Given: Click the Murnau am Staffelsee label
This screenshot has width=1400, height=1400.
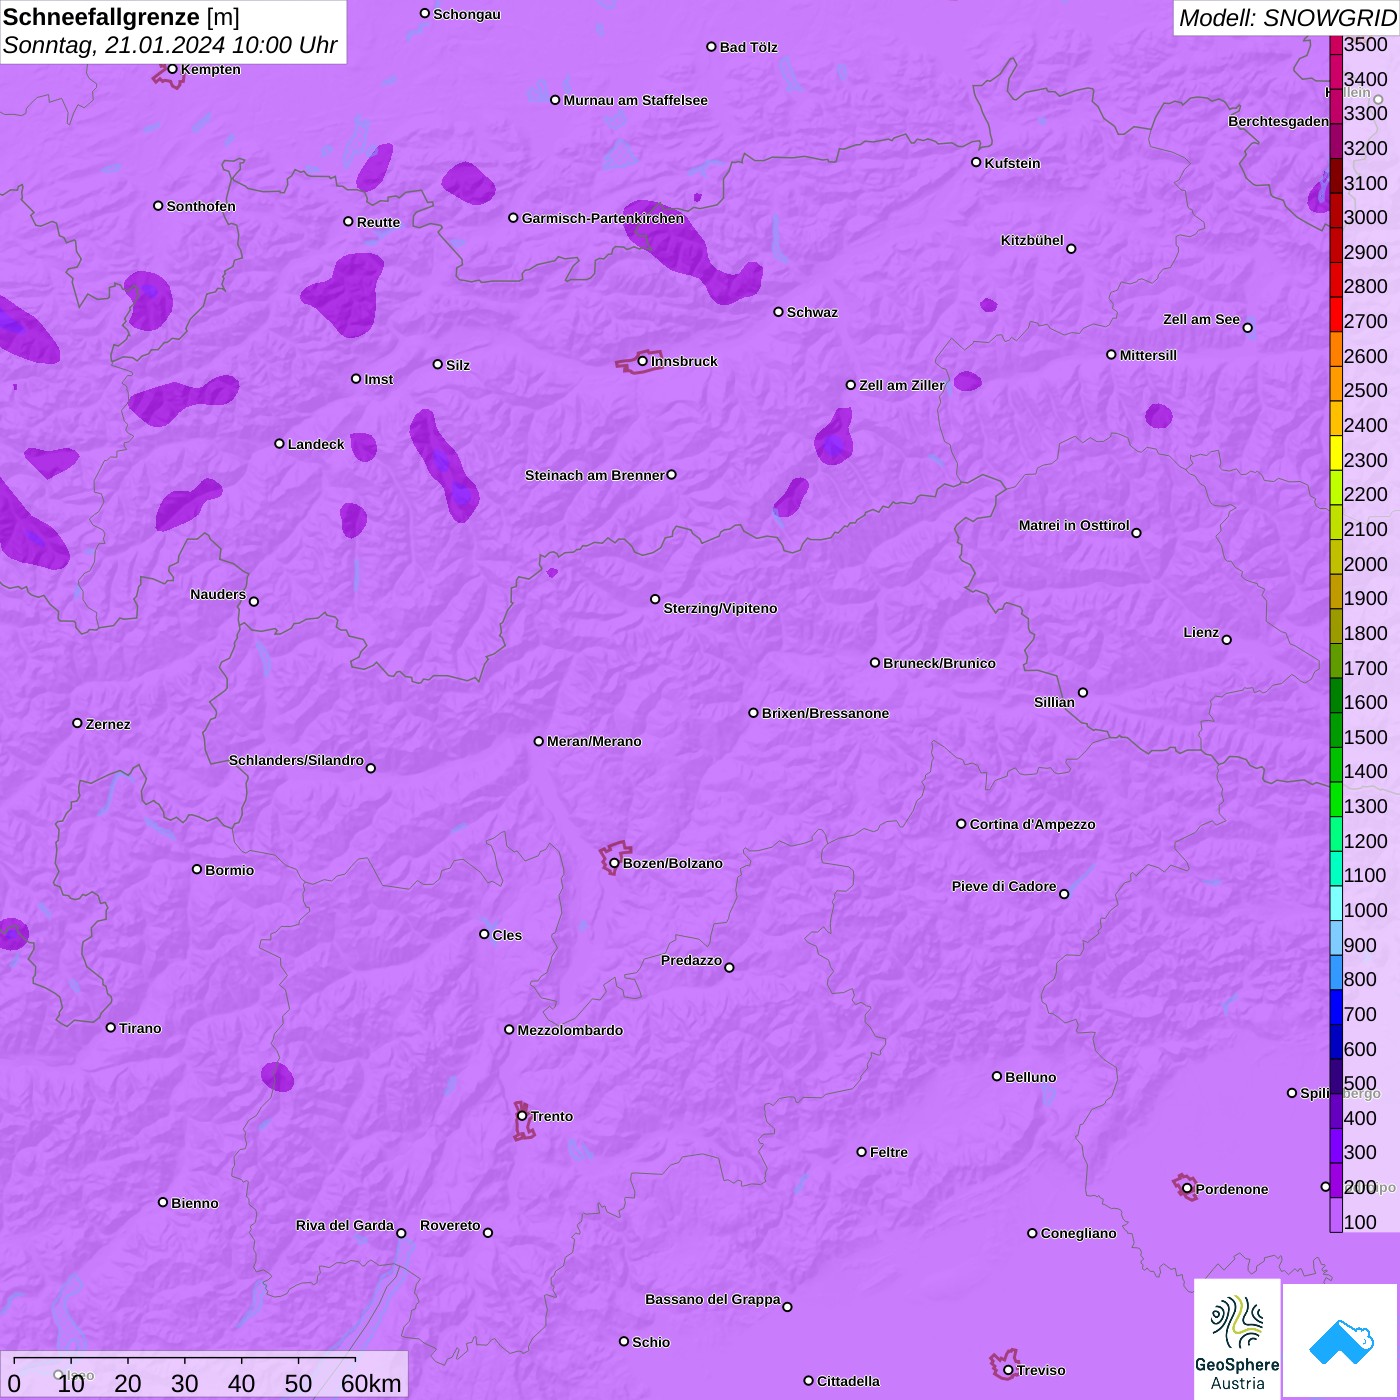Looking at the screenshot, I should [635, 100].
